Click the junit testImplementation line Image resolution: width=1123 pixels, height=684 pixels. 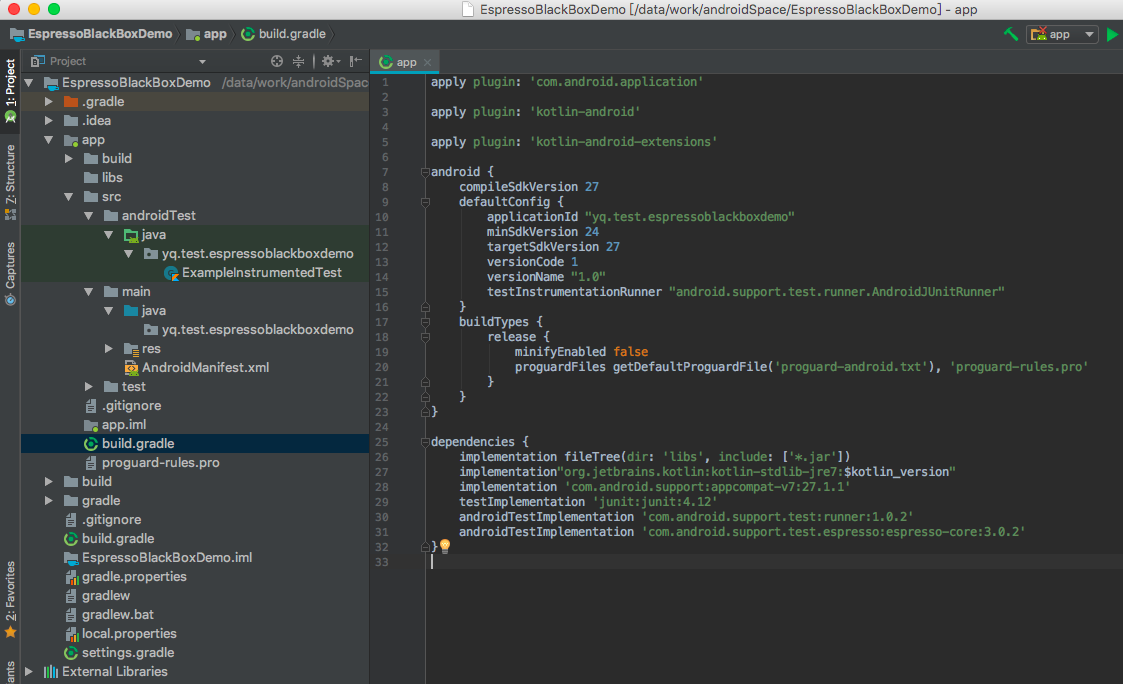coord(588,502)
